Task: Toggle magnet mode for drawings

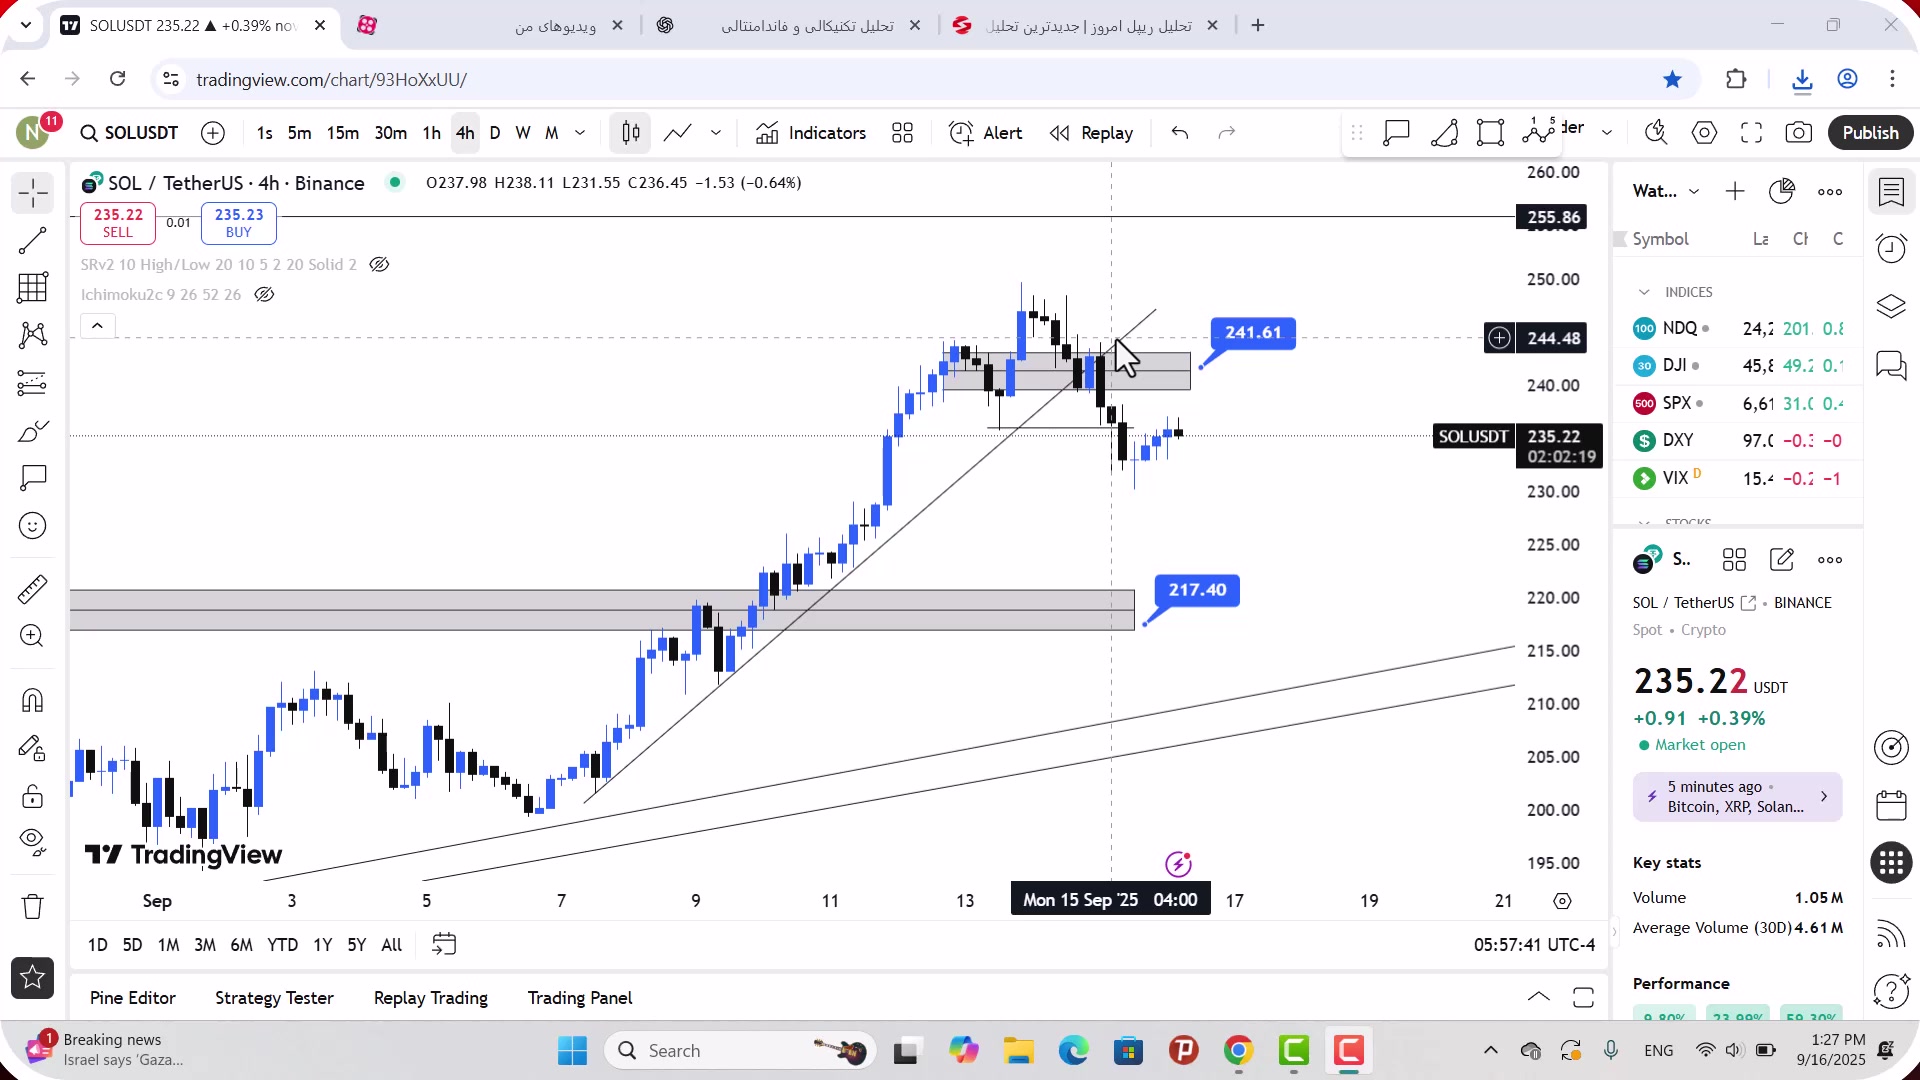Action: pos(32,700)
